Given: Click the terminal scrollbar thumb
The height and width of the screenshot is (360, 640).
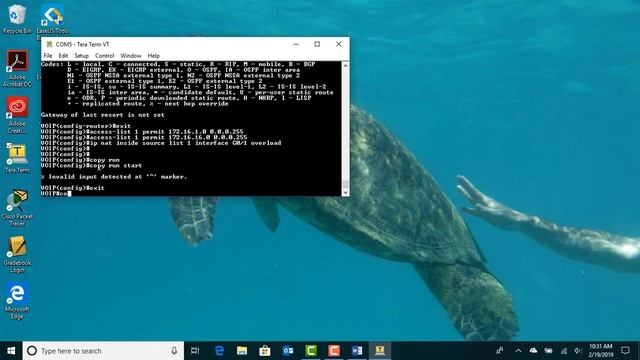Looking at the screenshot, I should (x=346, y=184).
